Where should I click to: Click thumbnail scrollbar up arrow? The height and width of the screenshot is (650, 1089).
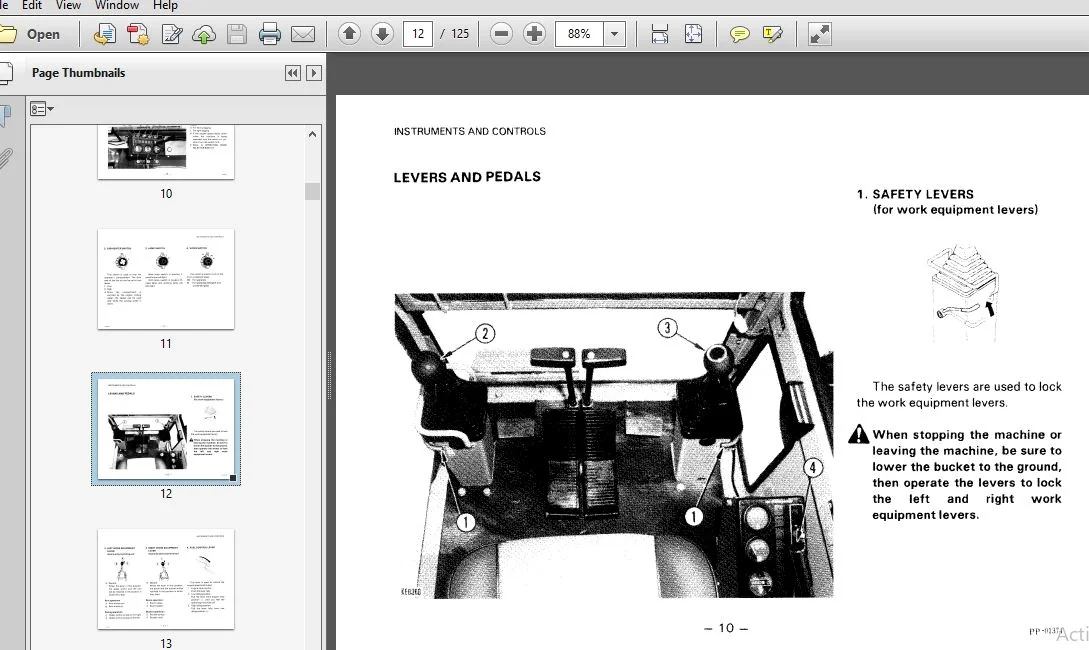click(x=313, y=134)
